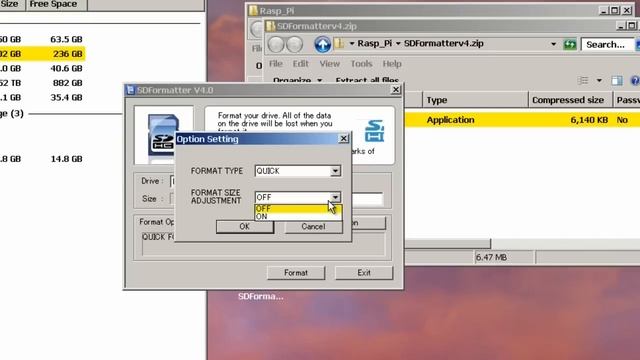Click the Back button in SDFormatterv4.zip window

[x=276, y=44]
